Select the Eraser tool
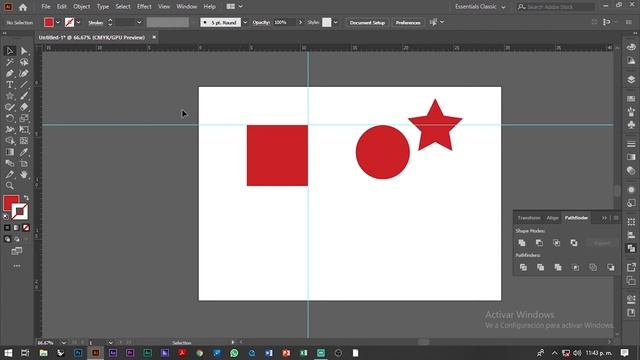The width and height of the screenshot is (640, 360). [x=24, y=107]
